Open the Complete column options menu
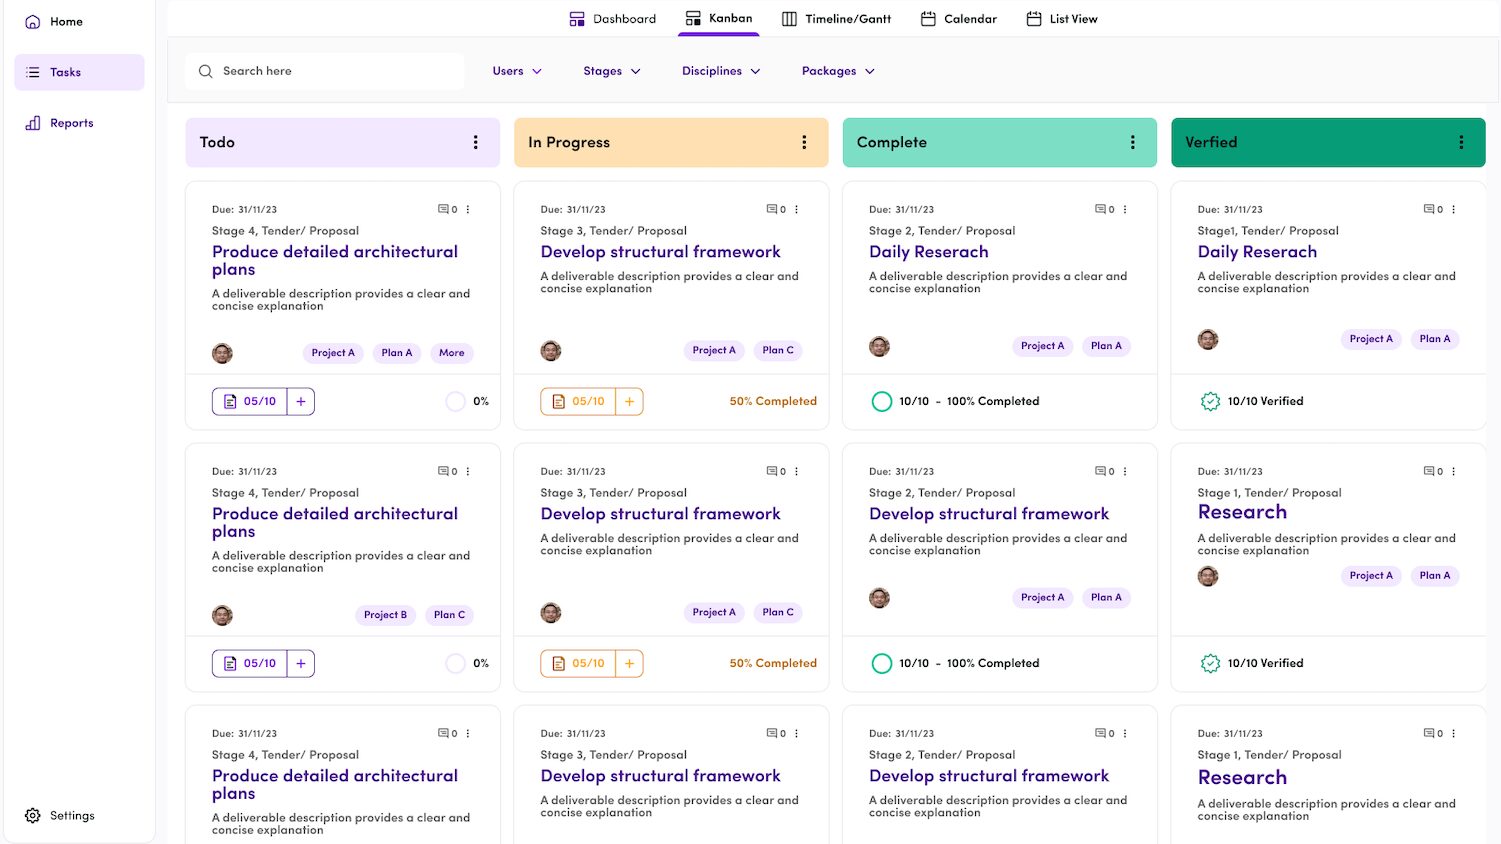This screenshot has width=1501, height=844. pyautogui.click(x=1132, y=143)
